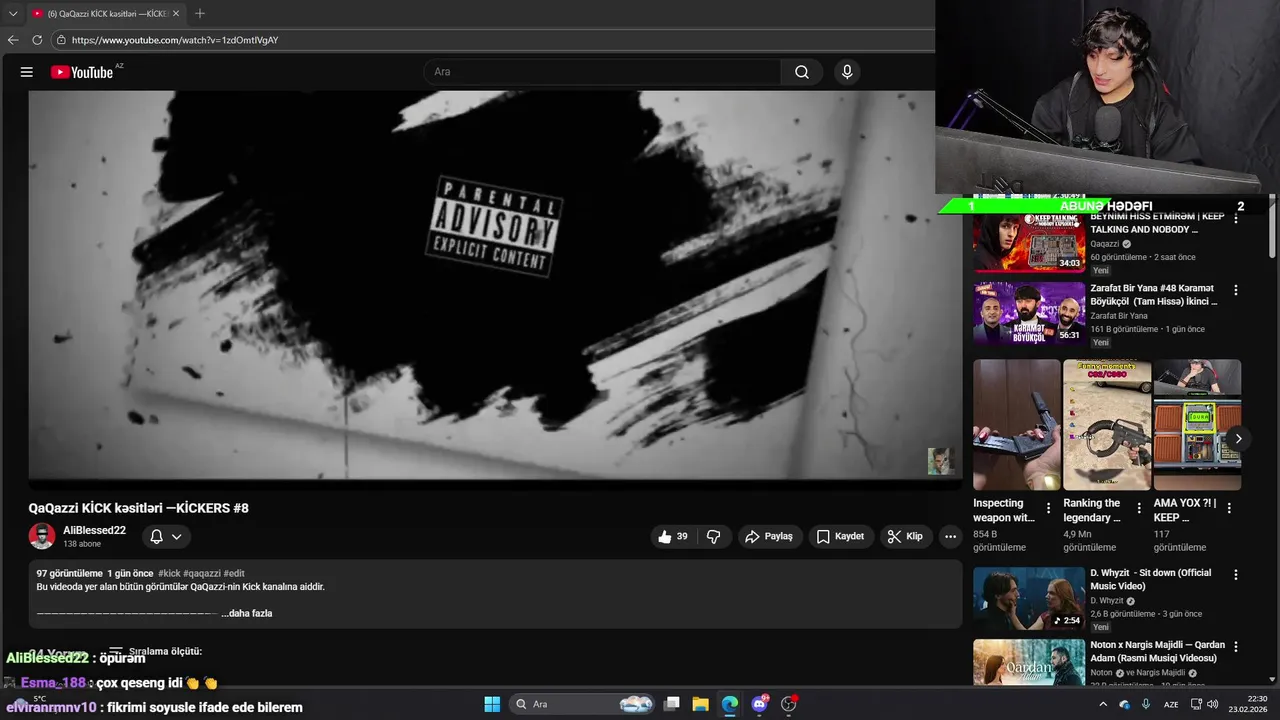Open the 'AMA YOX ?!' short thumbnail
Viewport: 1280px width, 720px height.
tap(1197, 424)
